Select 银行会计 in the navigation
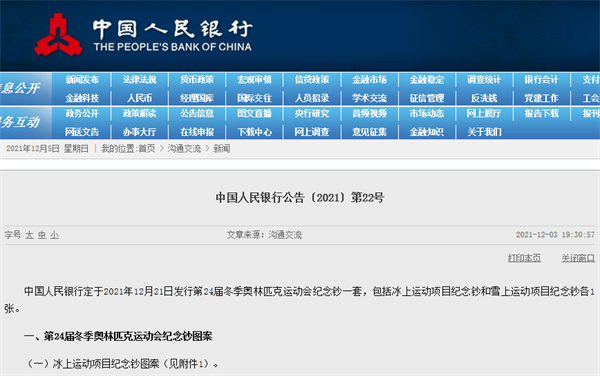This screenshot has height=376, width=600. [541, 80]
